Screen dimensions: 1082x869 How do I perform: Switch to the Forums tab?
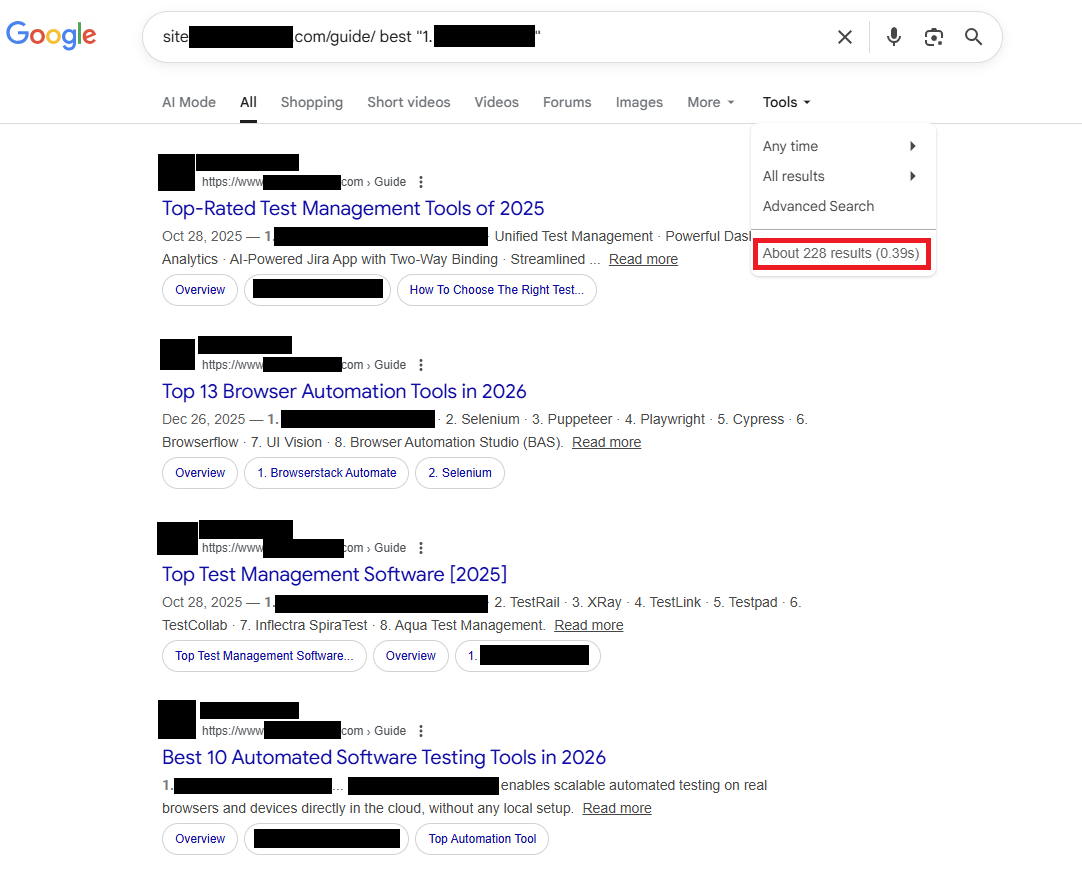click(567, 102)
